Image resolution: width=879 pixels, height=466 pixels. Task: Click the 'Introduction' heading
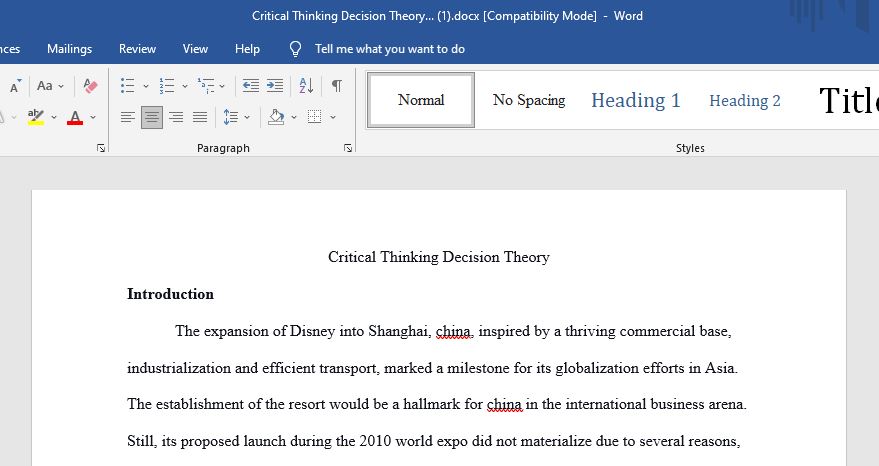click(170, 294)
